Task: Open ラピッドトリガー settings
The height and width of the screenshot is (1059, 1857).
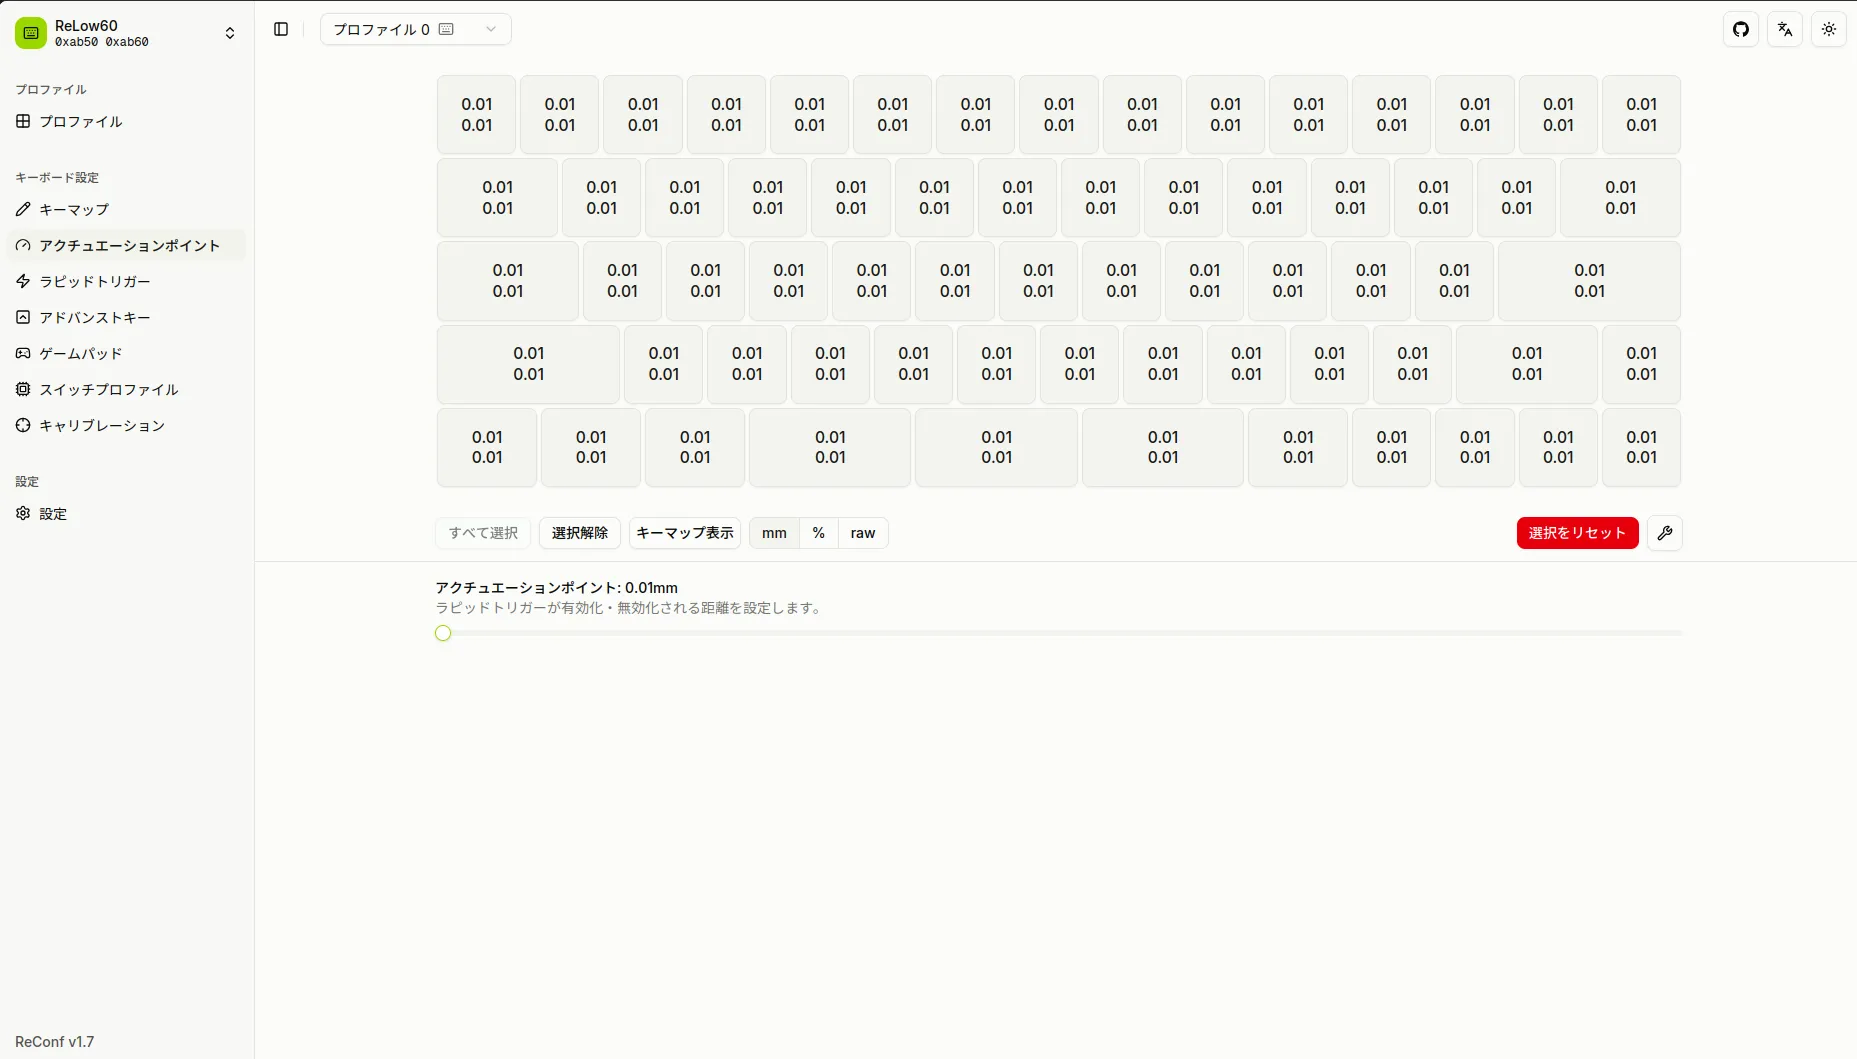Action: [x=127, y=281]
